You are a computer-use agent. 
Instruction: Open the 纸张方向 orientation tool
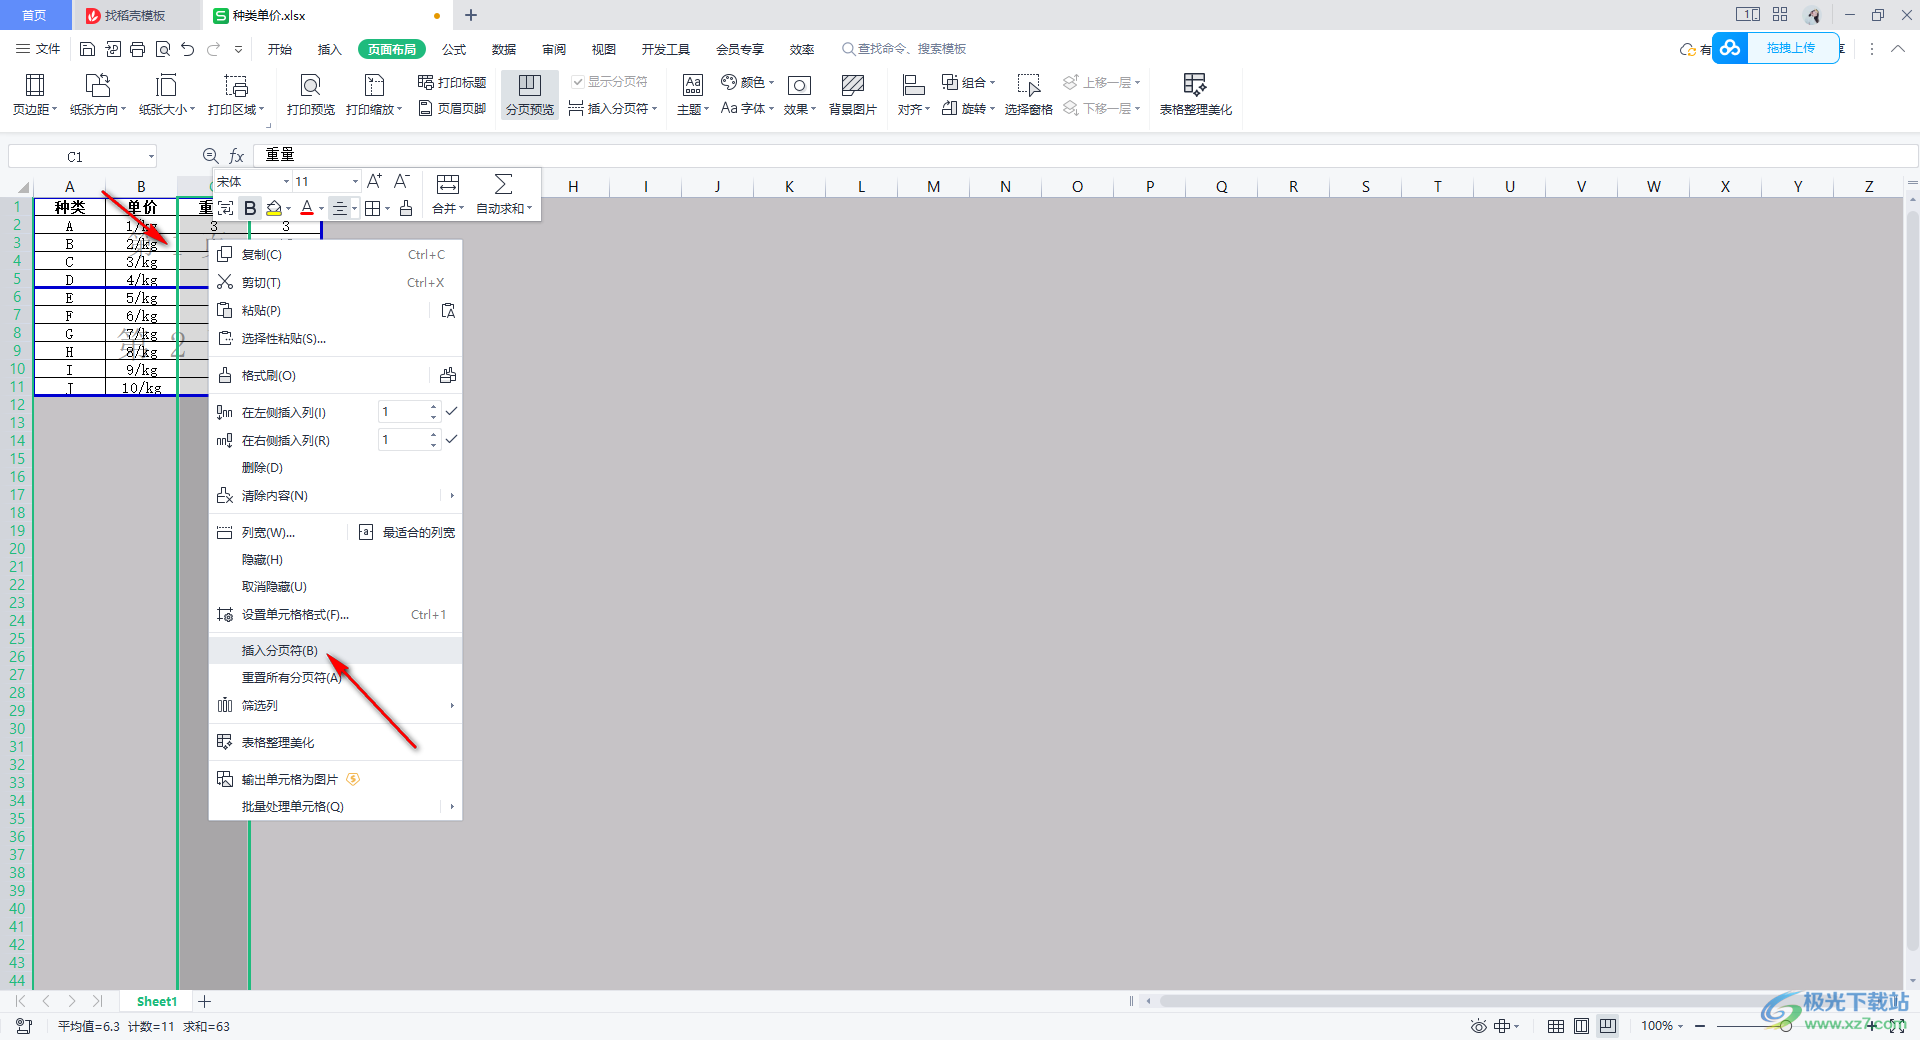[x=97, y=95]
